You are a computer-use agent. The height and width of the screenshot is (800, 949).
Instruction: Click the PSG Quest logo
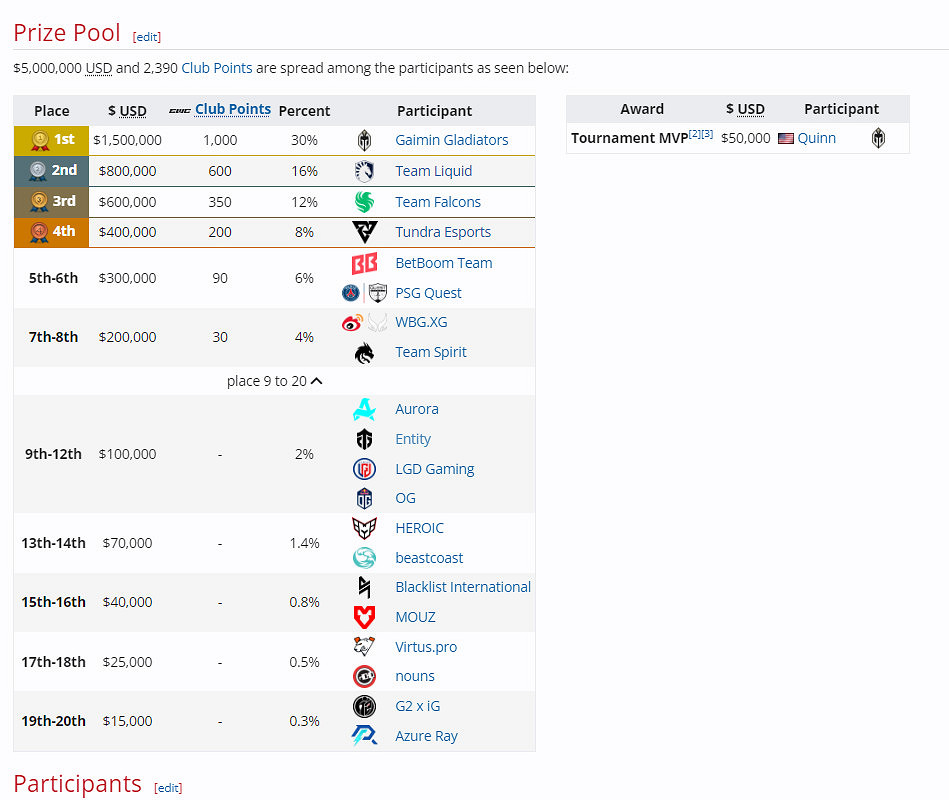click(x=370, y=292)
